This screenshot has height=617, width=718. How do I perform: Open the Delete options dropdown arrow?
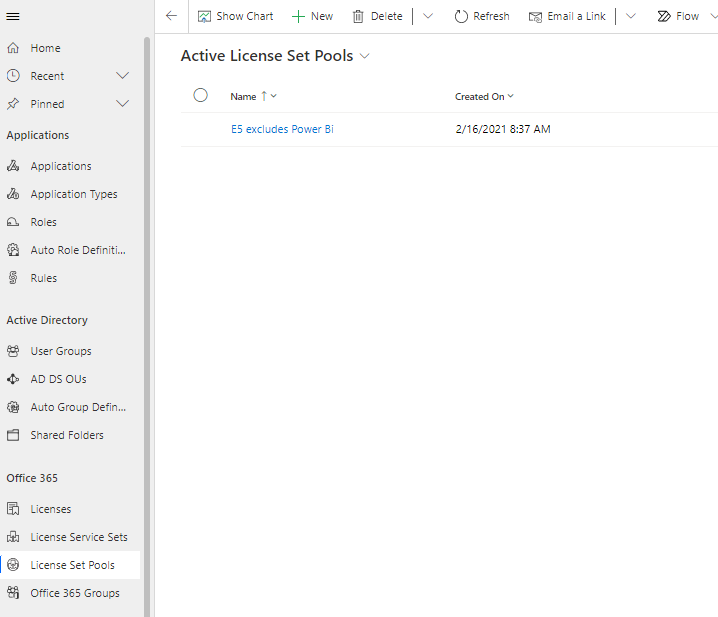(x=428, y=16)
